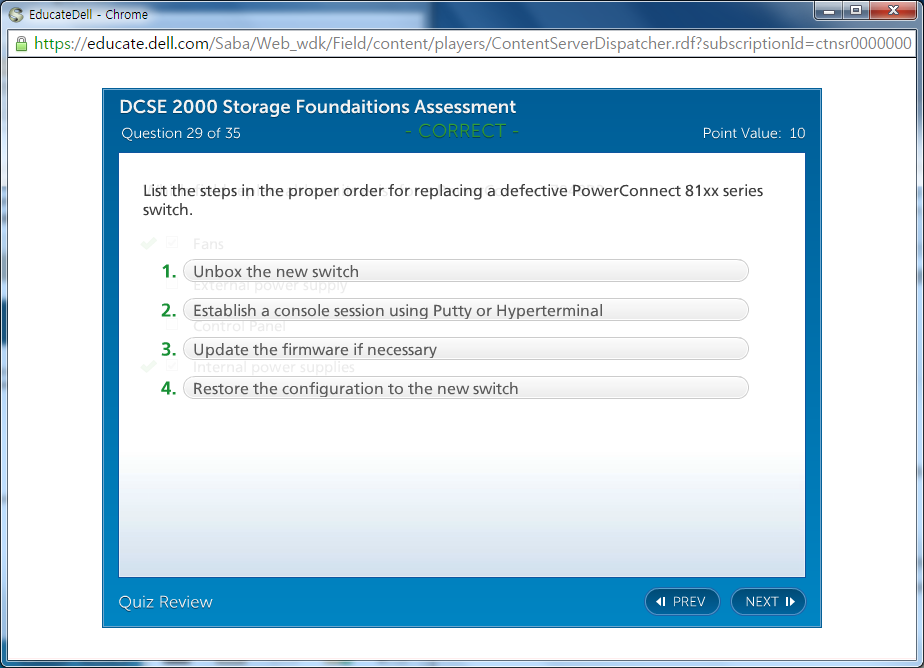The image size is (924, 668).
Task: Click the Chrome icon in the title bar
Action: click(16, 15)
